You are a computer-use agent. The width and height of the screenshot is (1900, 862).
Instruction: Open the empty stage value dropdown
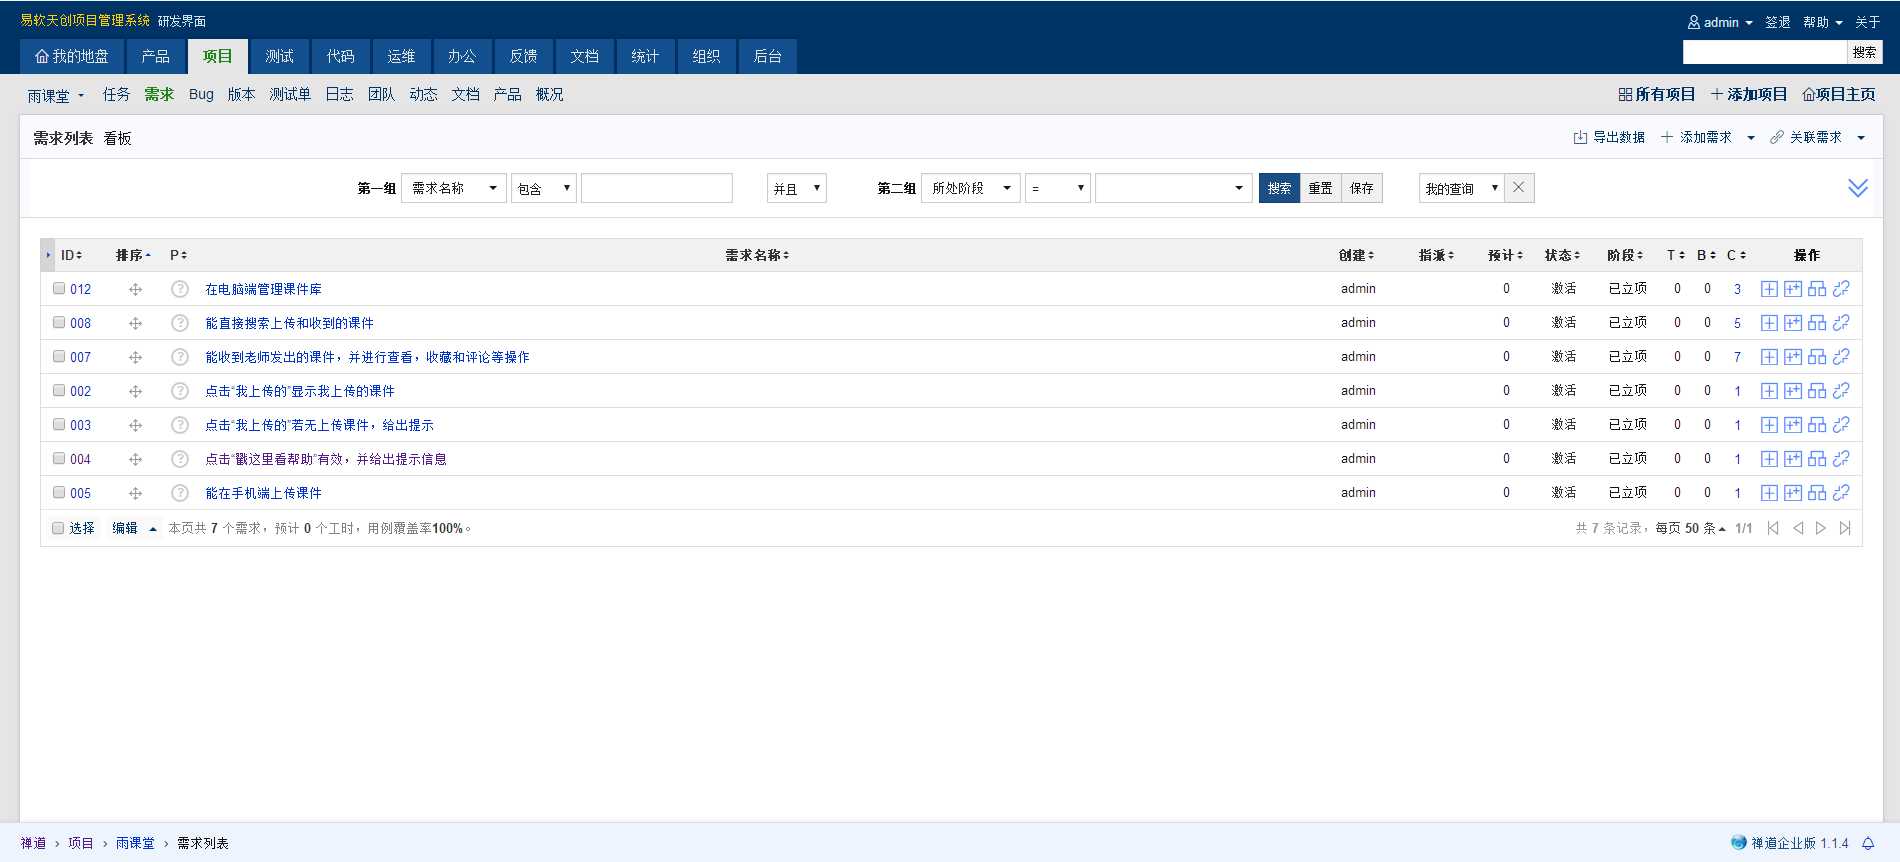pyautogui.click(x=1174, y=188)
